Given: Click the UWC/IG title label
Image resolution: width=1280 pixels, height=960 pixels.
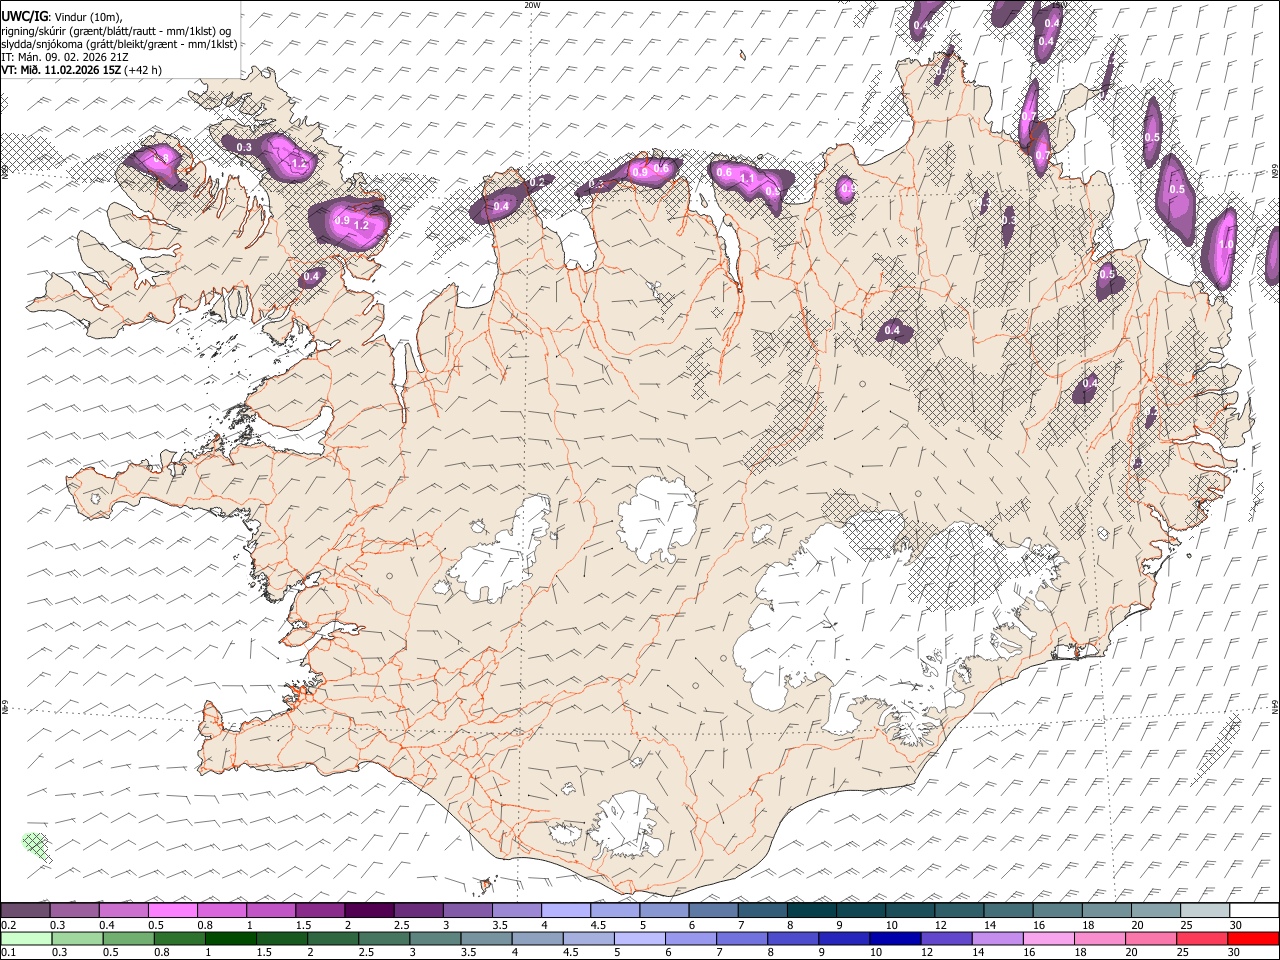Looking at the screenshot, I should (24, 15).
